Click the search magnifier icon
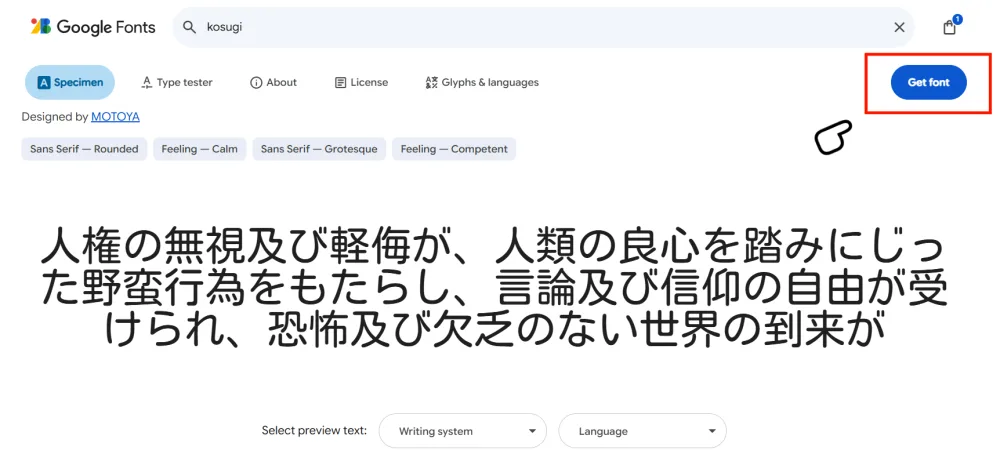Image resolution: width=1000 pixels, height=465 pixels. tap(189, 27)
